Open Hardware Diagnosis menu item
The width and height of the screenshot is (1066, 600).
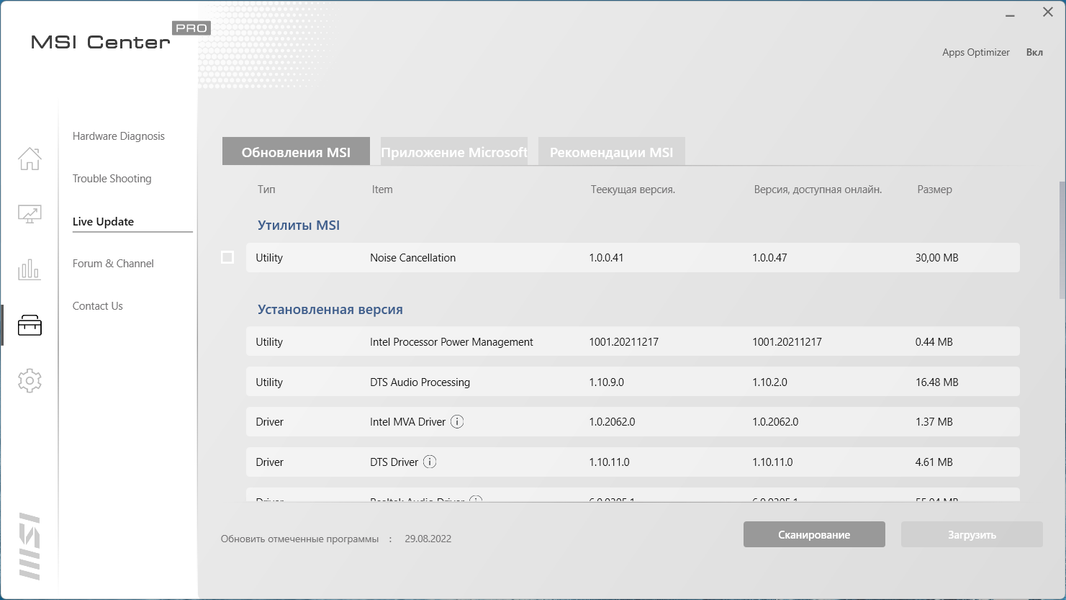(118, 136)
